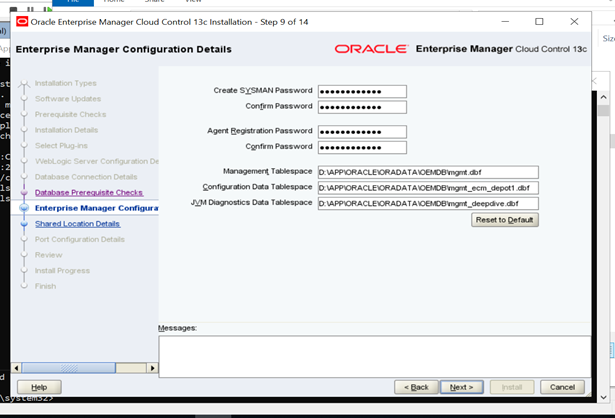Edit the Management Tablespace path field

(427, 172)
